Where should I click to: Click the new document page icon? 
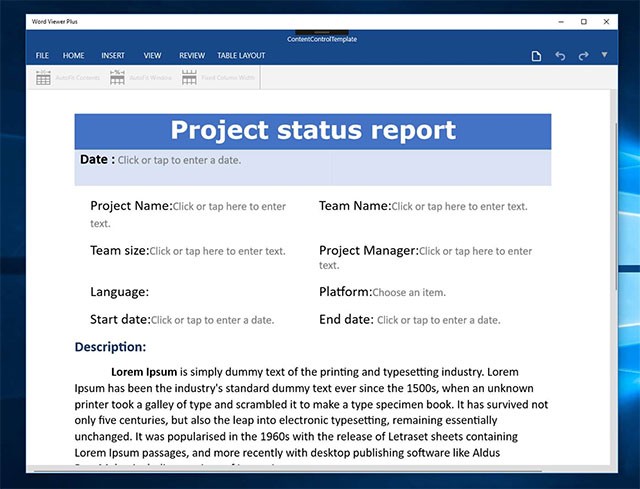coord(536,56)
